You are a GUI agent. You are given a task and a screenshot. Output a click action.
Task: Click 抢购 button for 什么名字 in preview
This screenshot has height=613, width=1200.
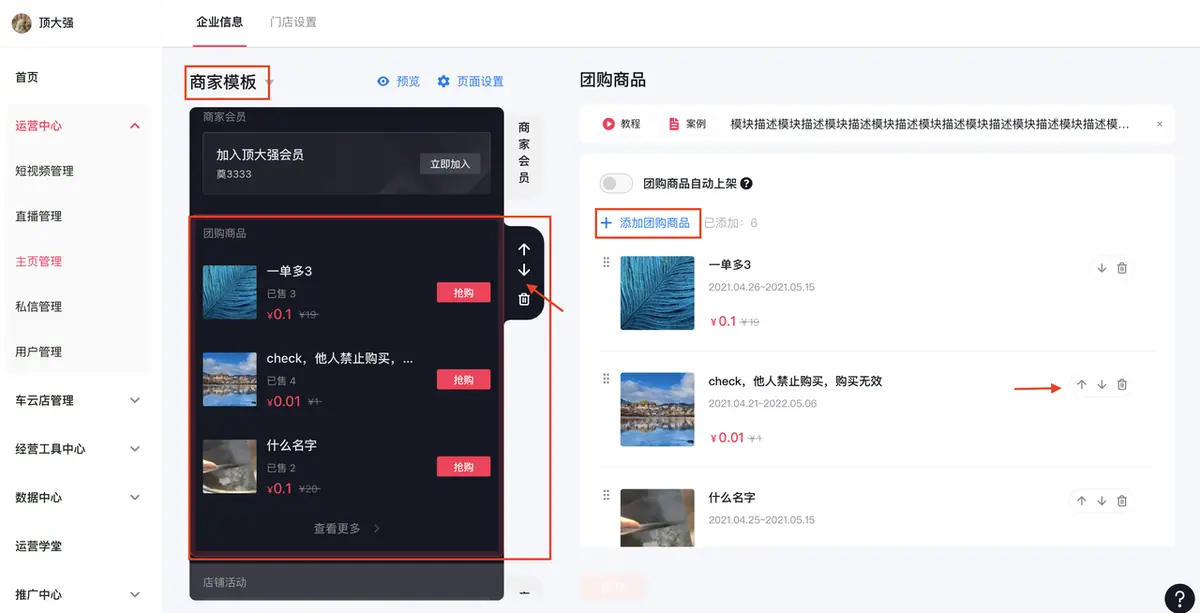(x=463, y=467)
